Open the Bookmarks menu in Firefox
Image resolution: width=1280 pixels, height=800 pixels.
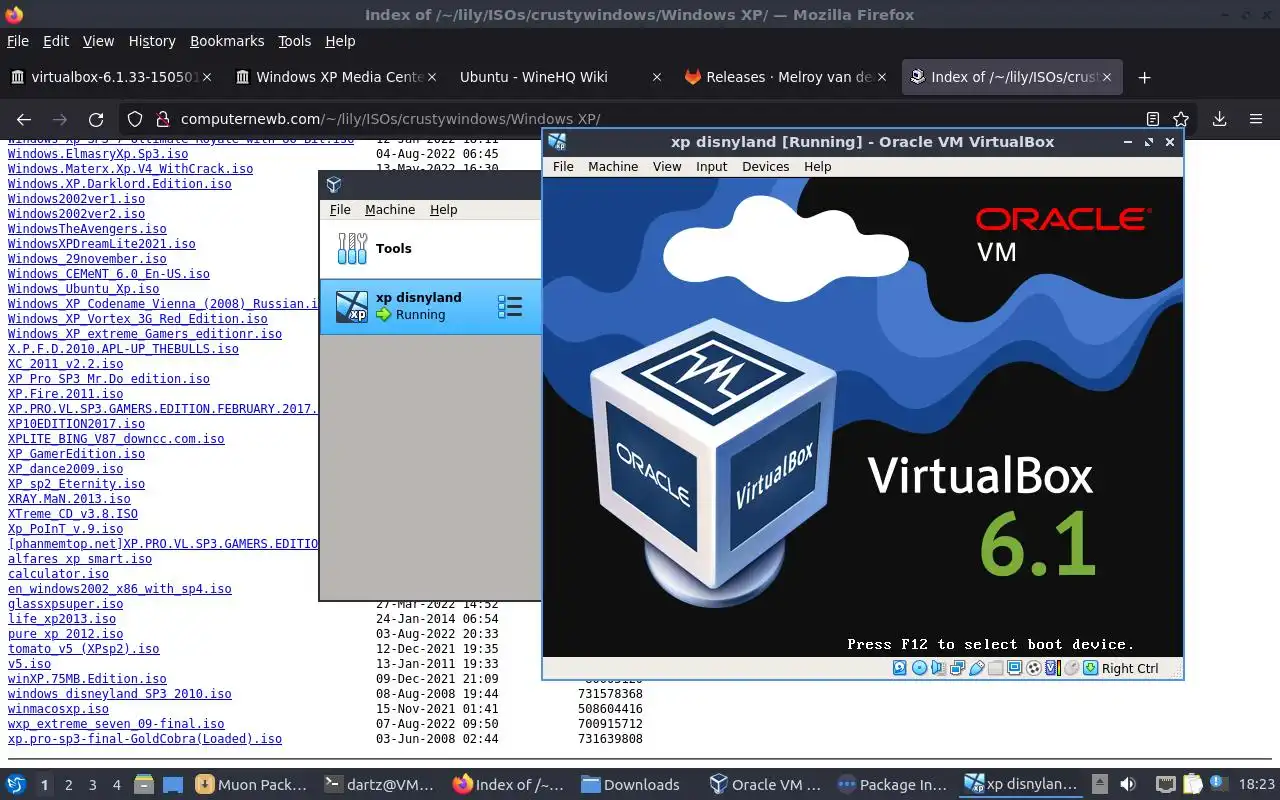click(x=227, y=41)
